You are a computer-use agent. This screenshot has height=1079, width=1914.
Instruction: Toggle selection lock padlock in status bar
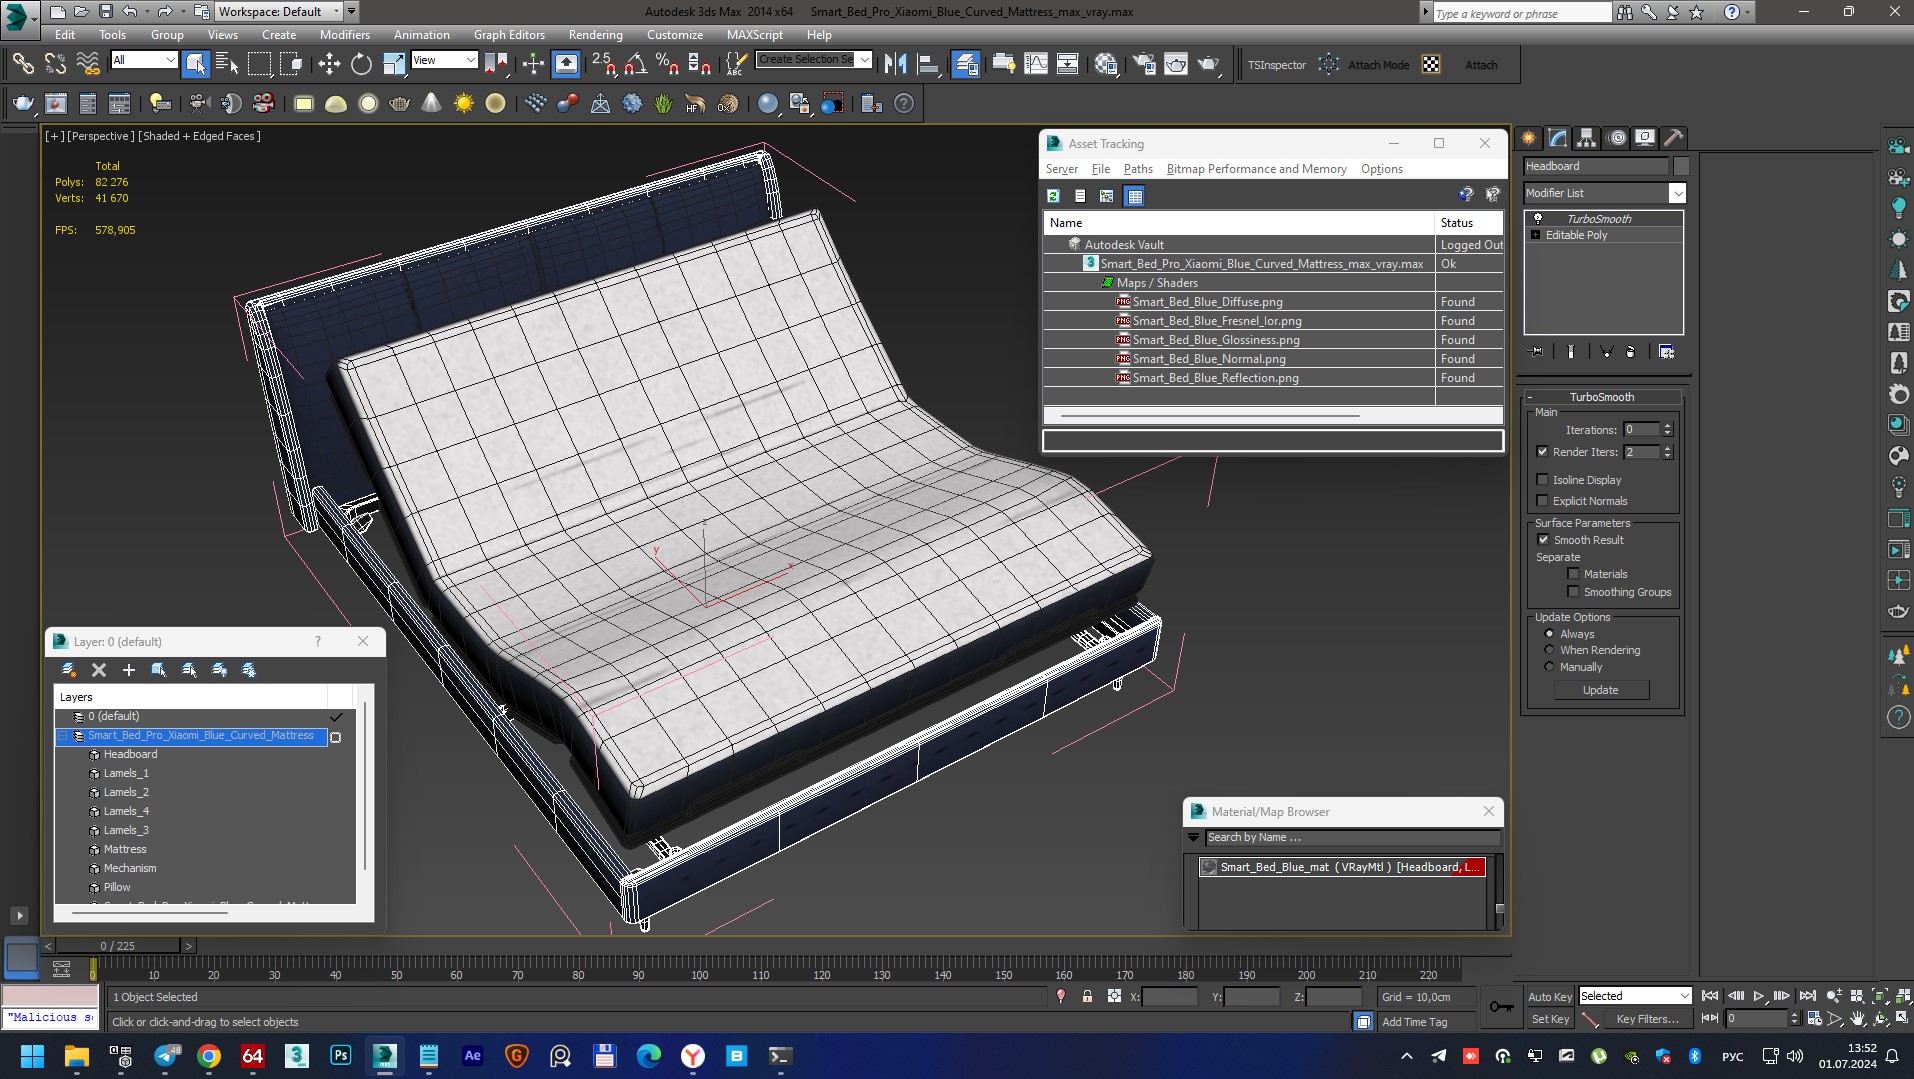tap(1087, 997)
